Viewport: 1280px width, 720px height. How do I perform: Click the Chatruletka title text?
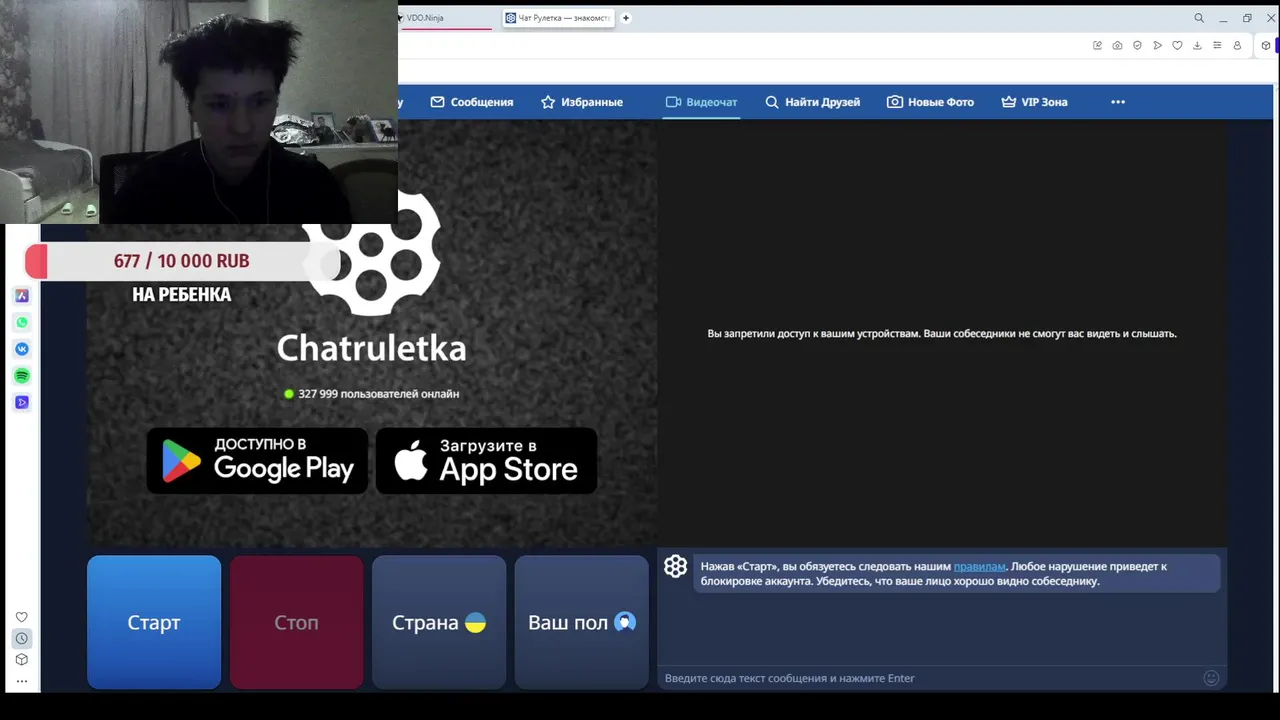(x=371, y=348)
